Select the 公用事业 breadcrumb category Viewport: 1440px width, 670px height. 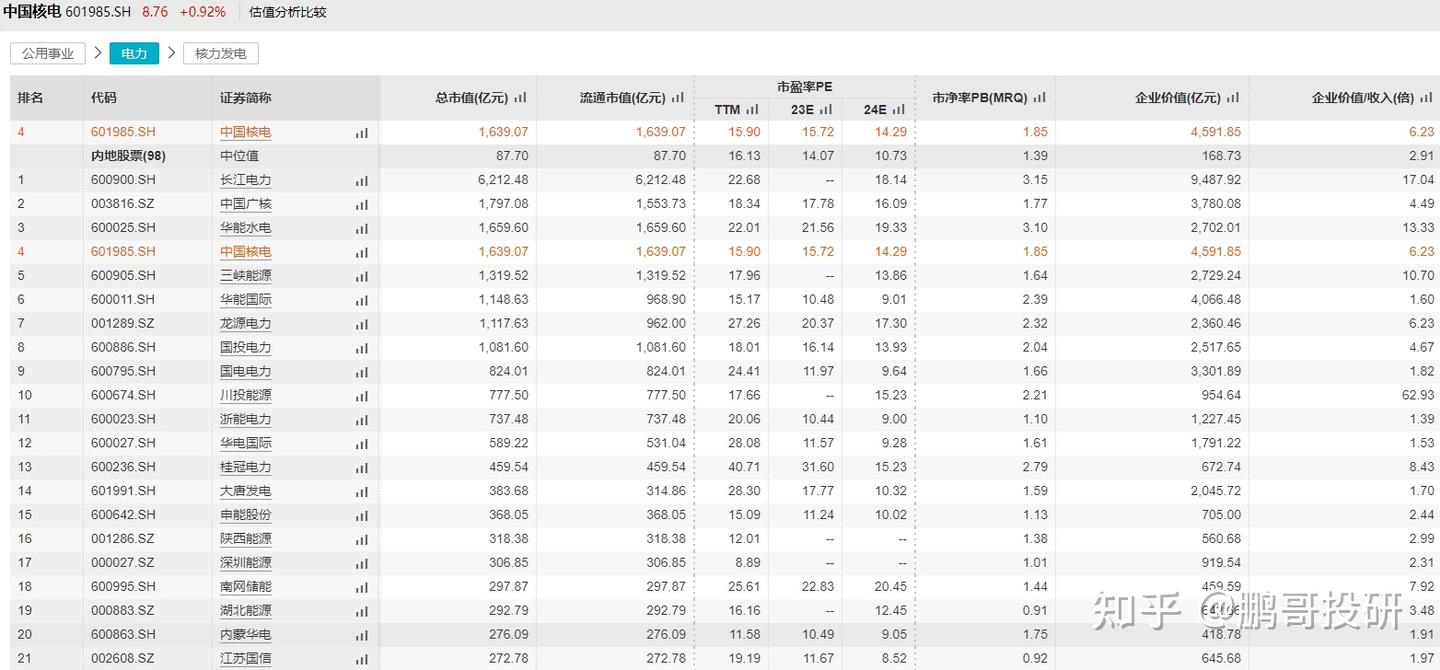pos(48,53)
